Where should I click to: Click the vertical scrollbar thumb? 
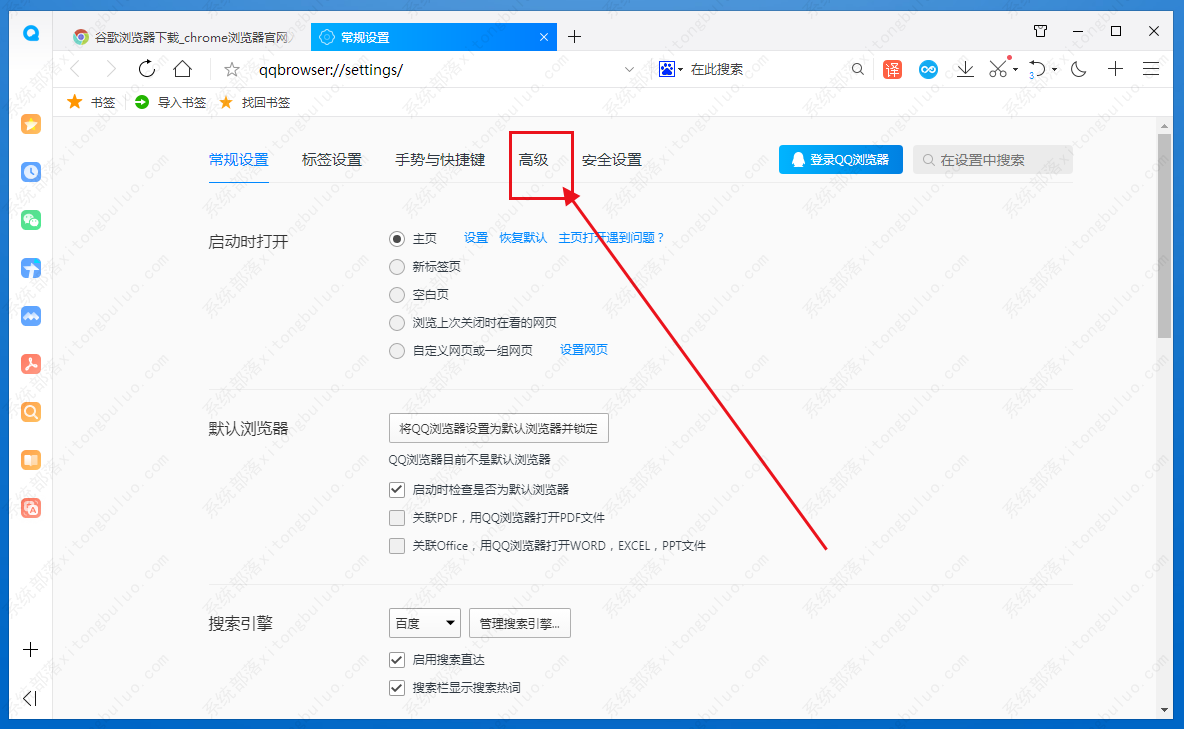click(x=1164, y=236)
